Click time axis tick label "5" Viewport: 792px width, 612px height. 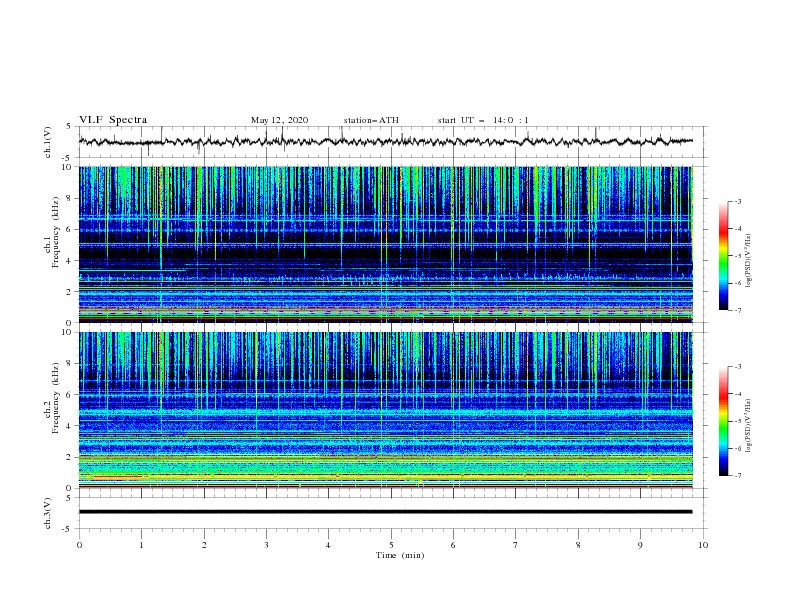(391, 545)
